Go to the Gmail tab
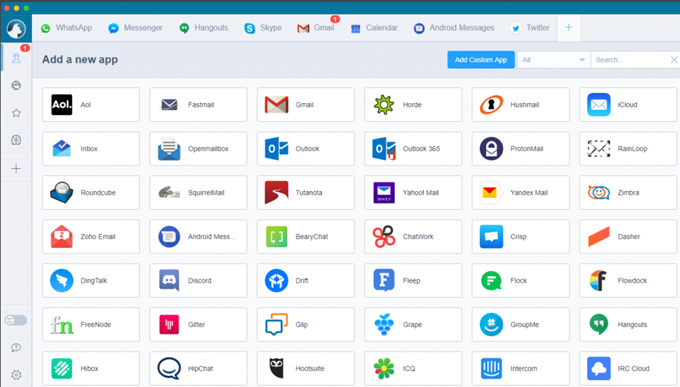Viewport: 680px width, 387px height. [x=316, y=28]
